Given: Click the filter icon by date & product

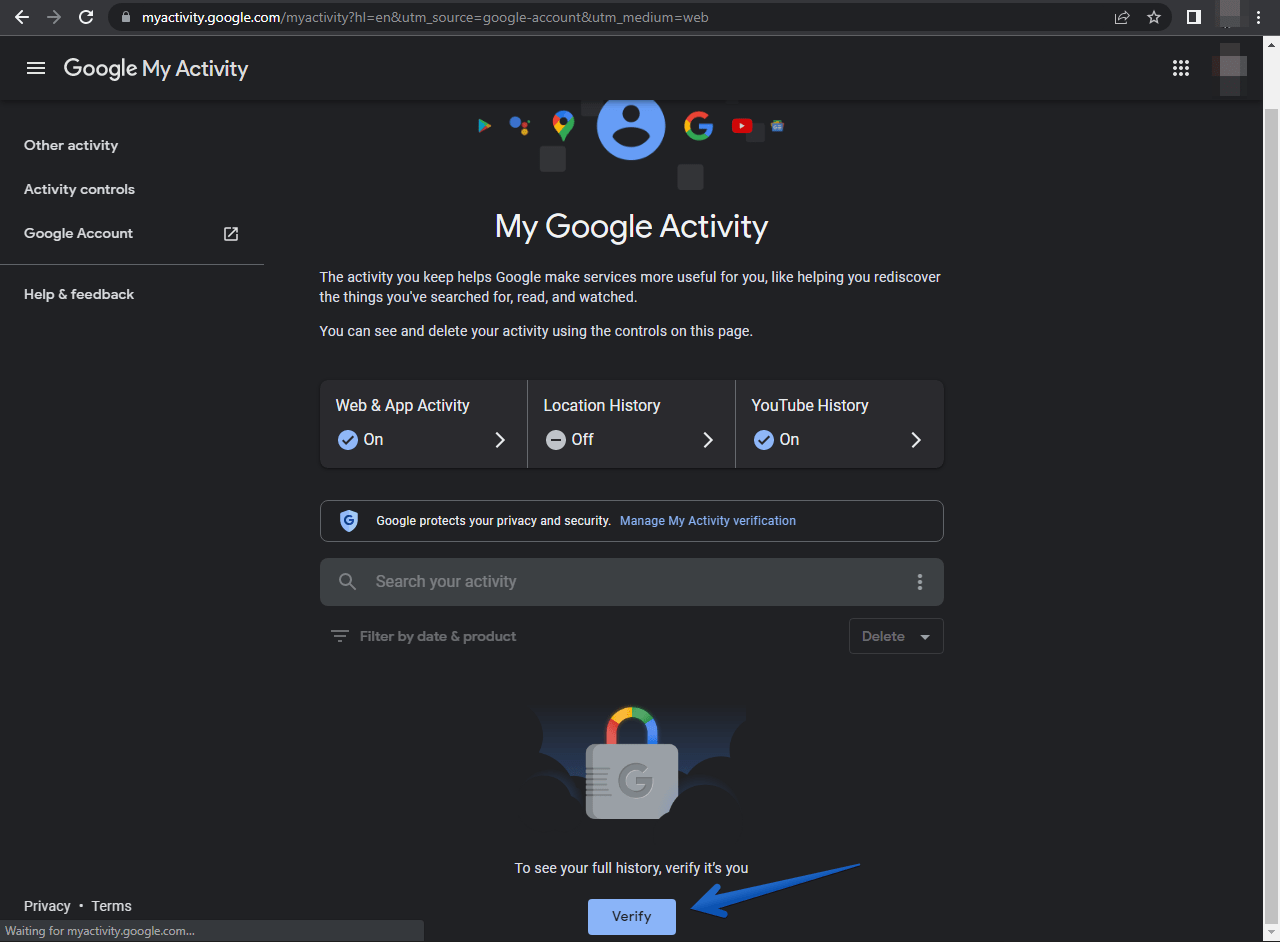Looking at the screenshot, I should (340, 636).
